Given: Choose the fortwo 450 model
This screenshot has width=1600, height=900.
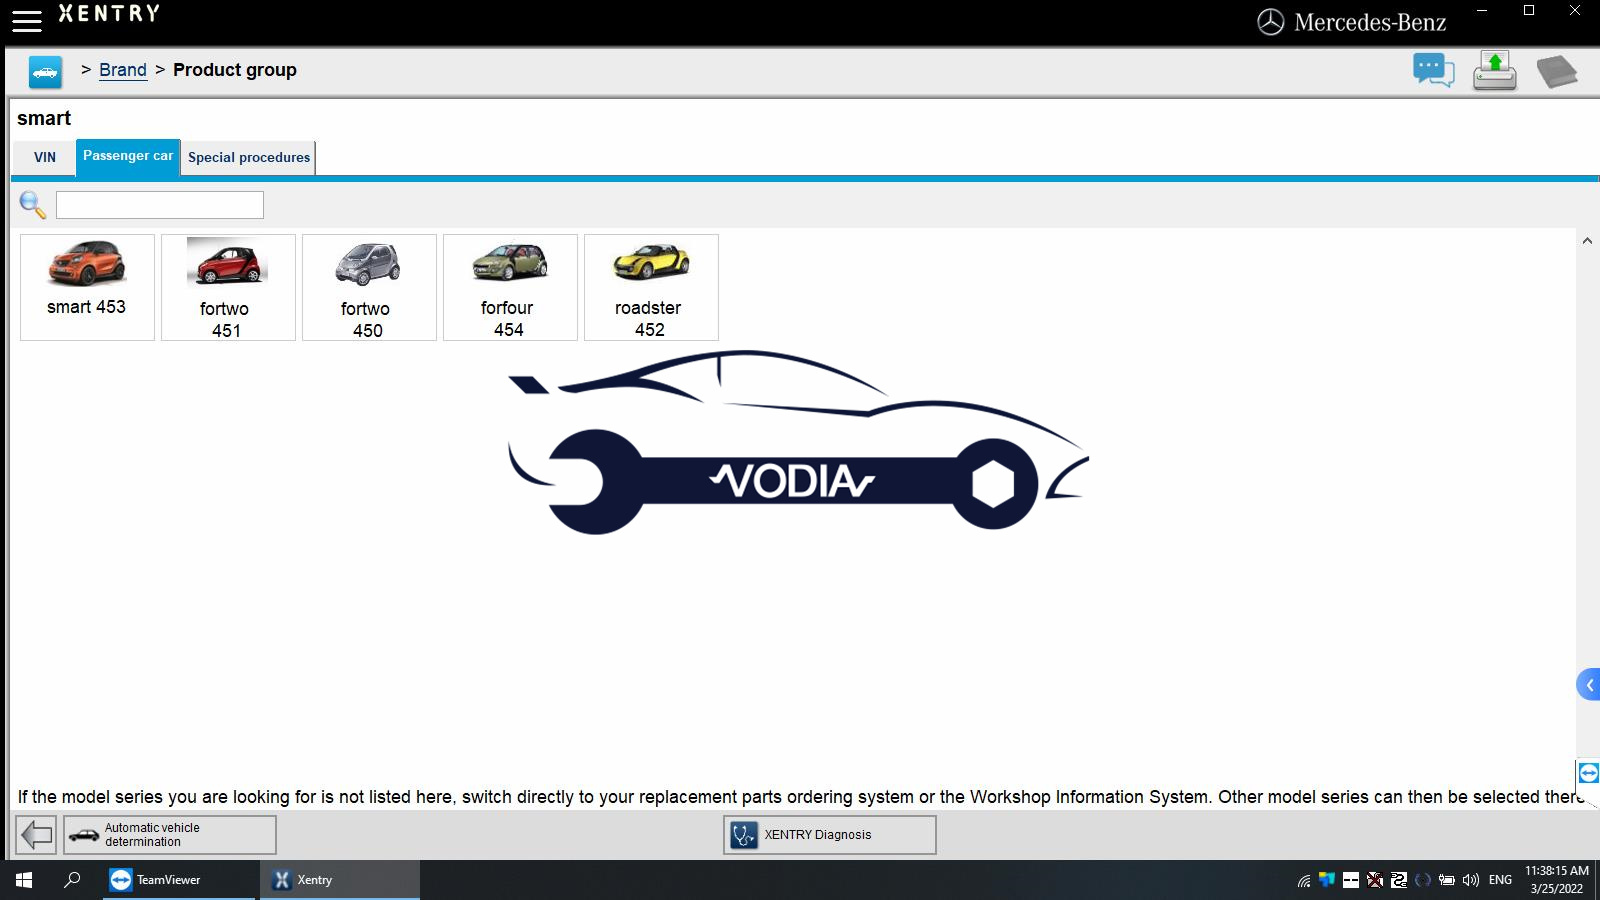Looking at the screenshot, I should coord(369,287).
